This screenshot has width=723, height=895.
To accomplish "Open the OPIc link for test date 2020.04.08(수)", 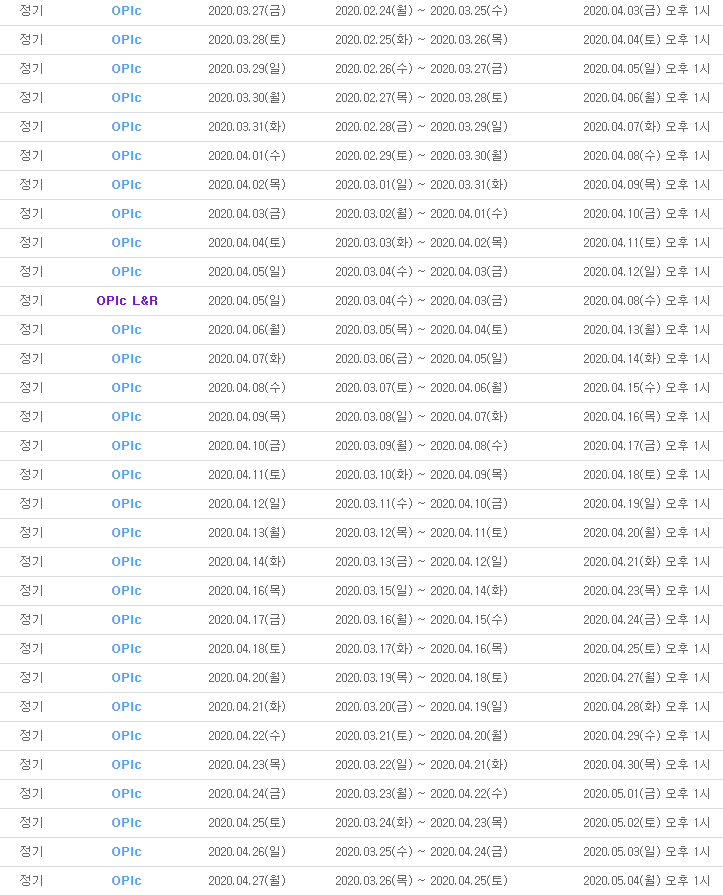I will [126, 388].
